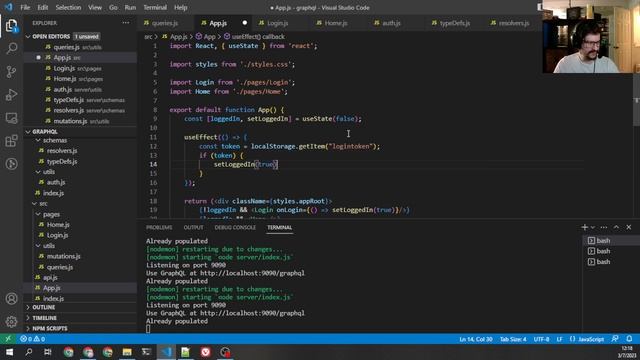Image resolution: width=640 pixels, height=360 pixels.
Task: Close the terminal panel
Action: point(629,227)
